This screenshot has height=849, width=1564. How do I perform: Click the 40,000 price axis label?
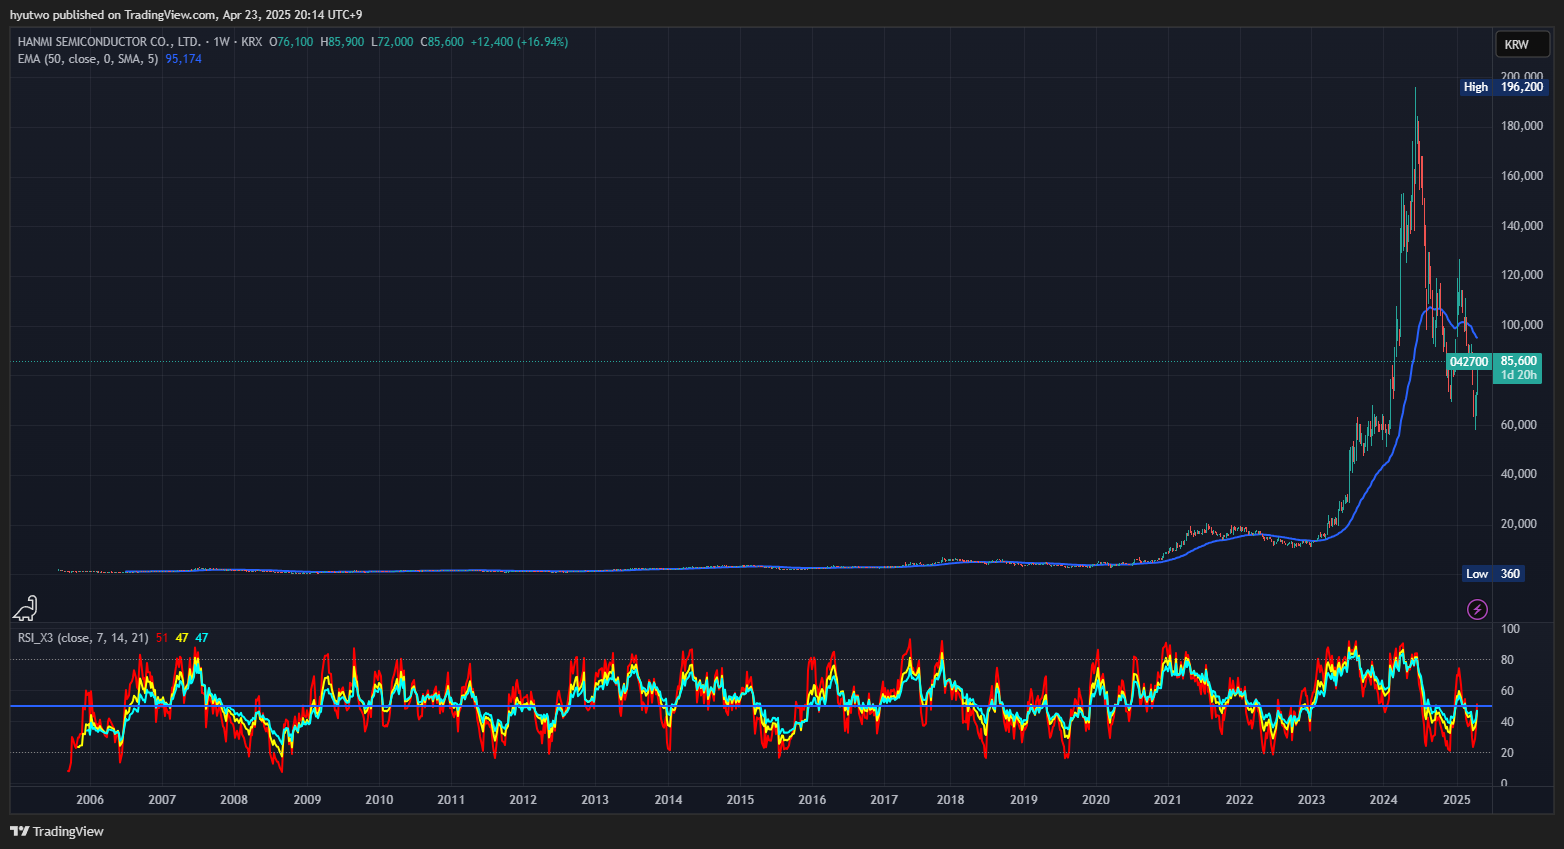click(x=1519, y=474)
